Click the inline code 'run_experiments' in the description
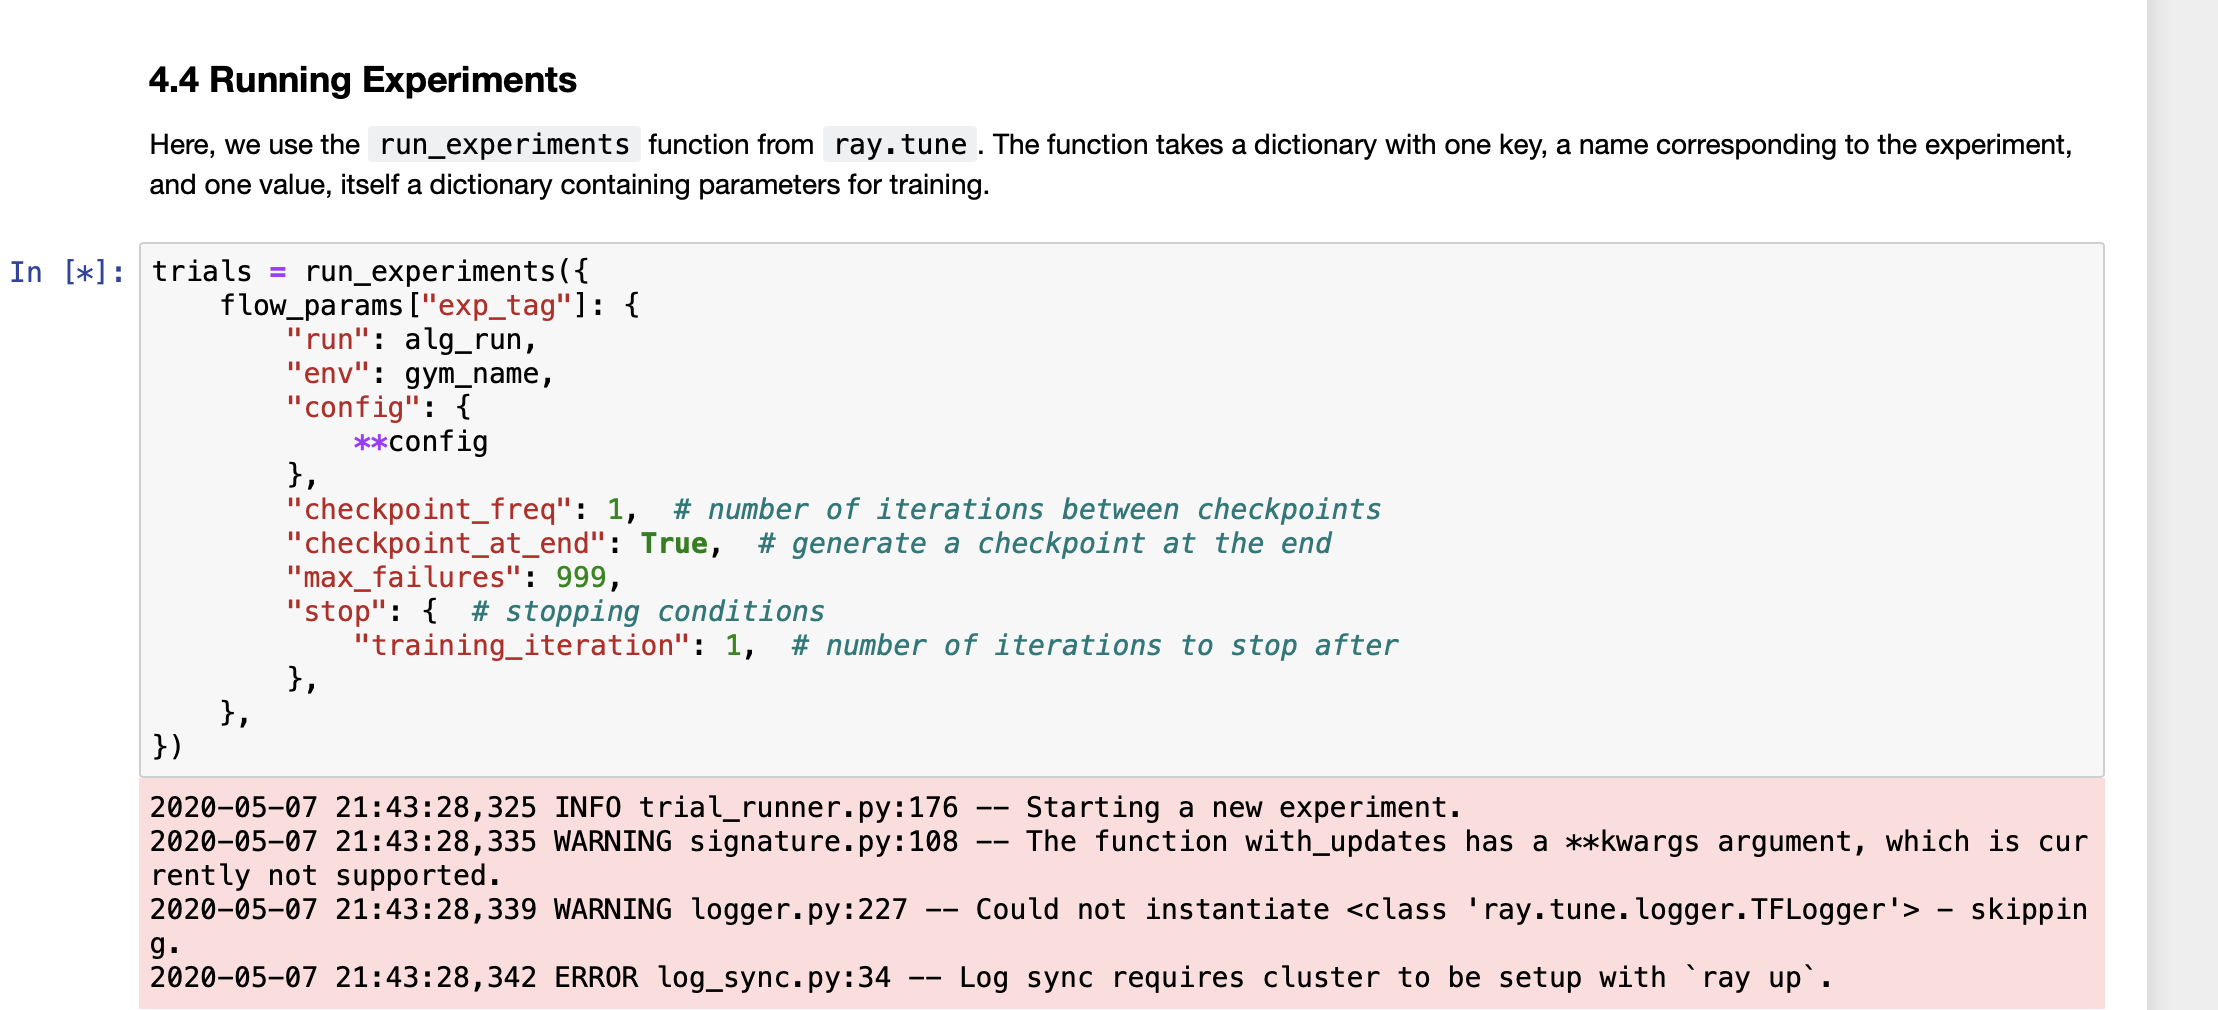 click(x=504, y=145)
